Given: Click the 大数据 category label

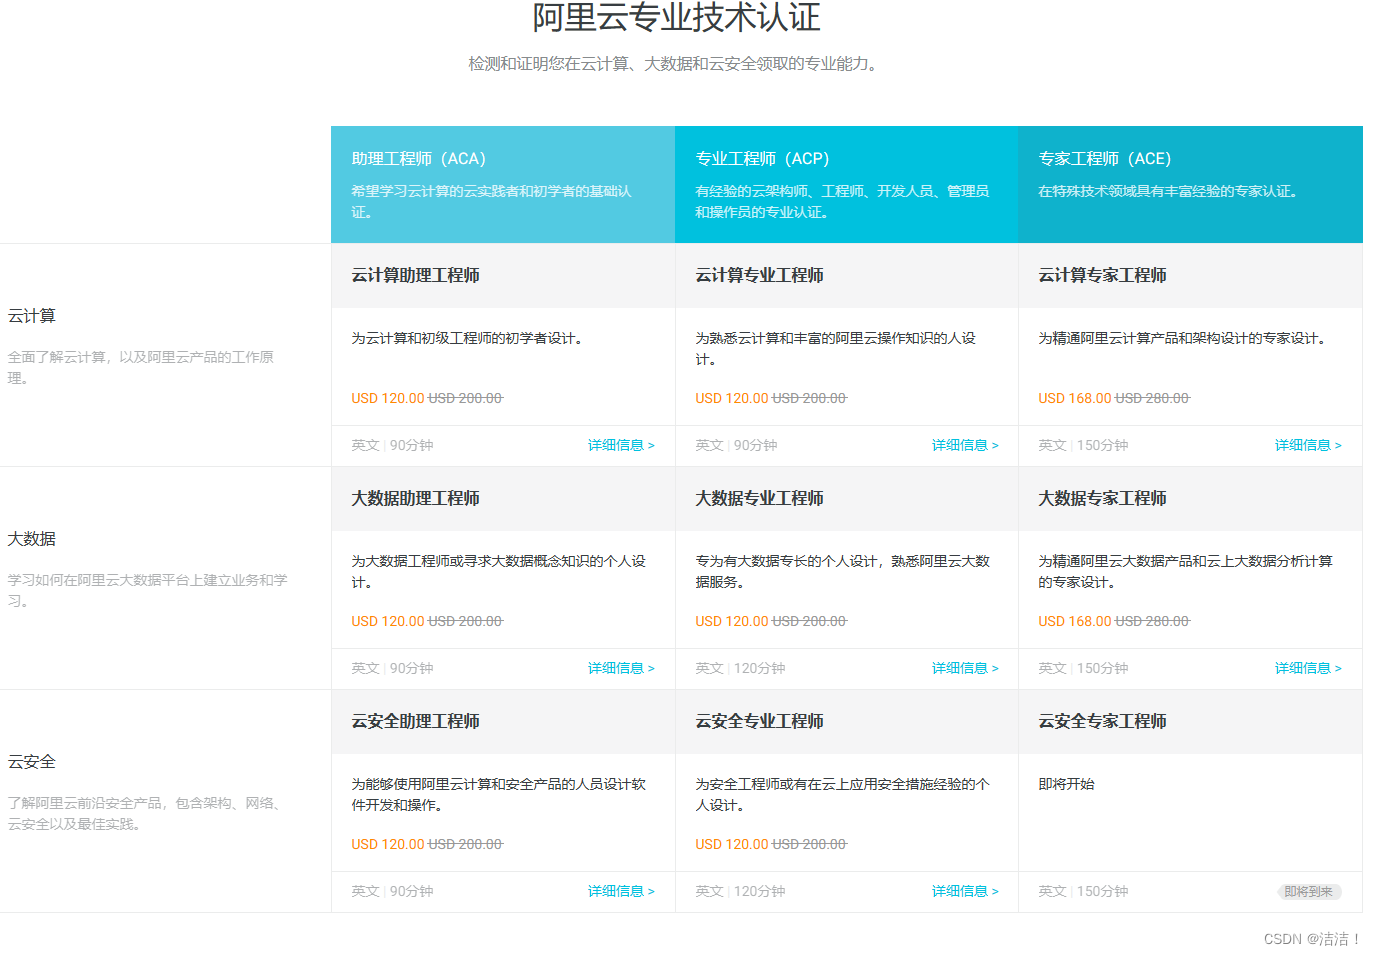Looking at the screenshot, I should pos(32,539).
